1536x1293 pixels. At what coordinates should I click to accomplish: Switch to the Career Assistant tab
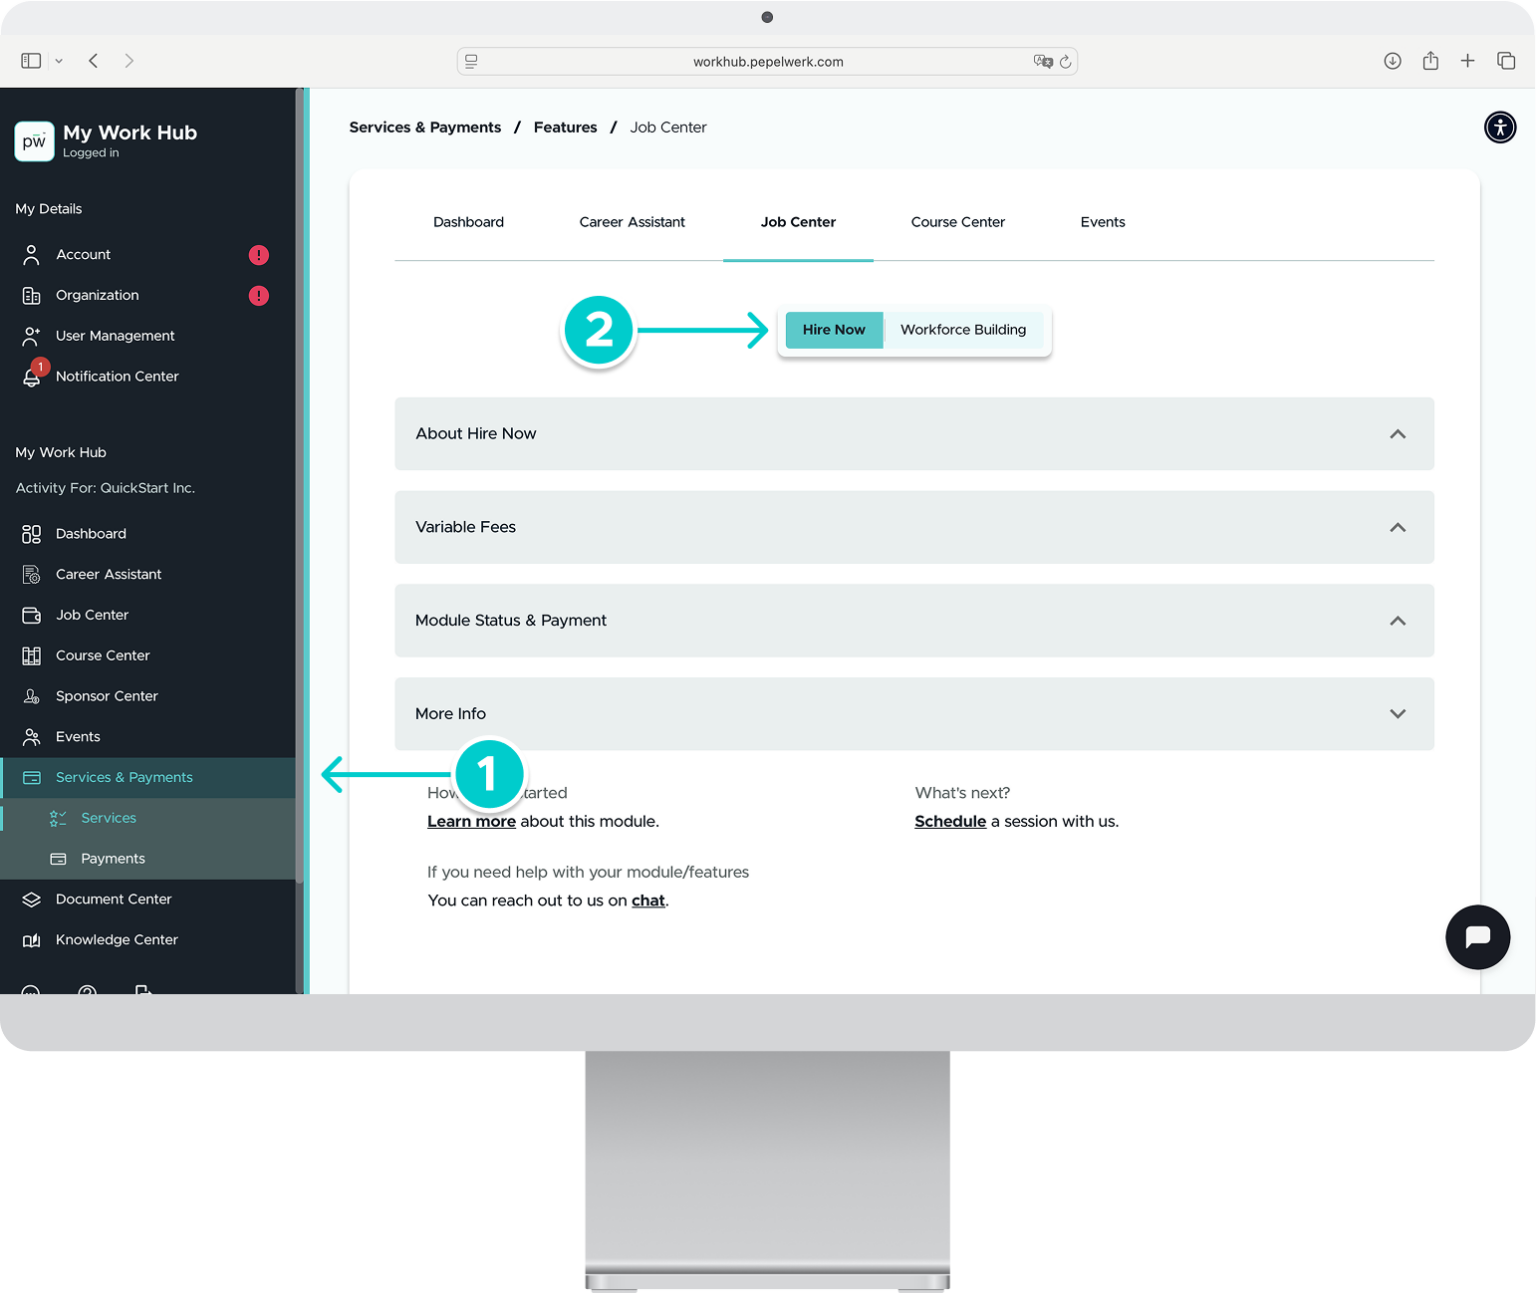click(x=631, y=222)
